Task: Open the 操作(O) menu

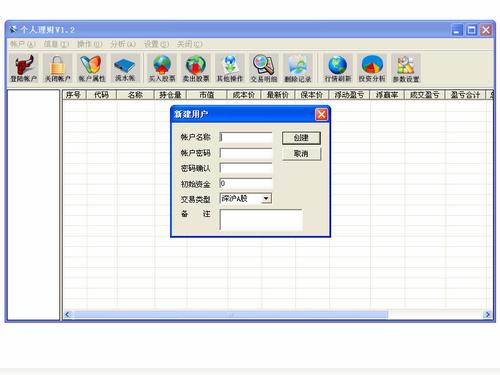Action: (x=89, y=44)
